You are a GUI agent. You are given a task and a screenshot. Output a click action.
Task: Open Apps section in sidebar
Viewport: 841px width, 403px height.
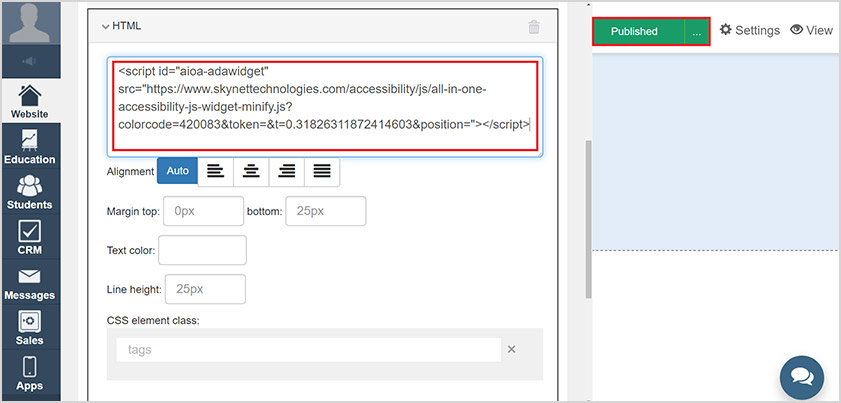coord(30,372)
